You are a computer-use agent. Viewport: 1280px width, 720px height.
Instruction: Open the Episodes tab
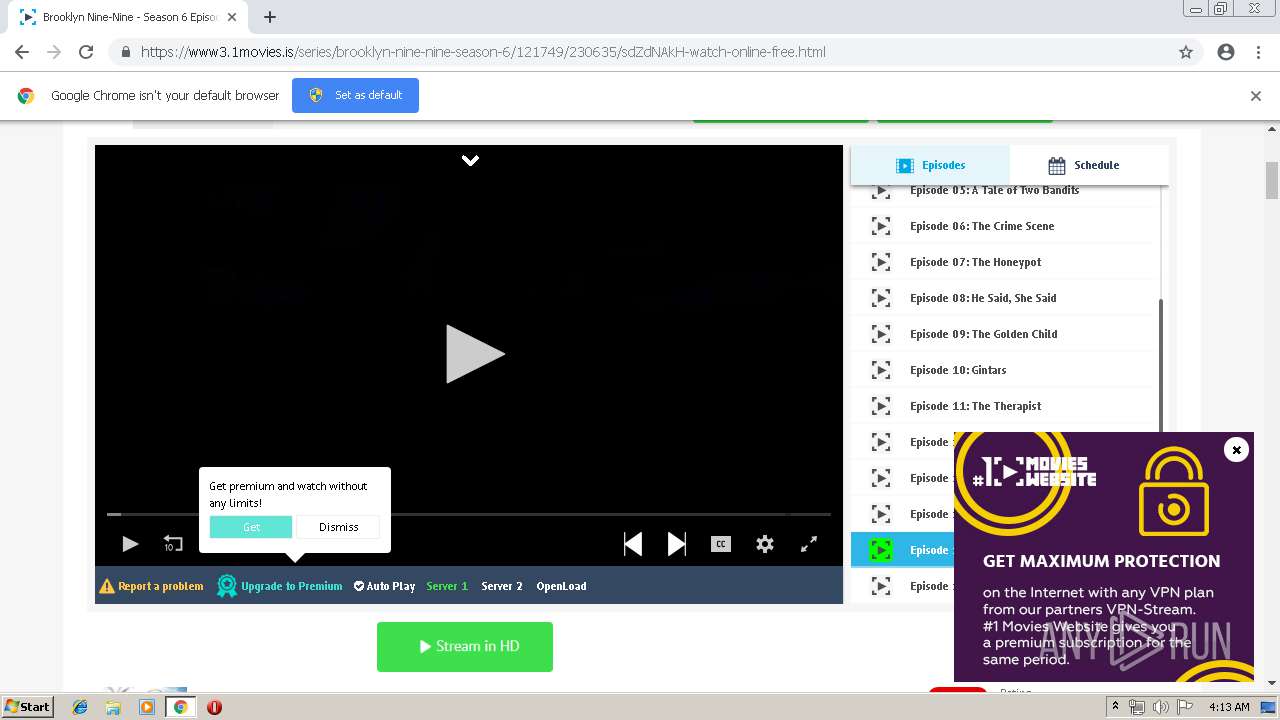[930, 165]
